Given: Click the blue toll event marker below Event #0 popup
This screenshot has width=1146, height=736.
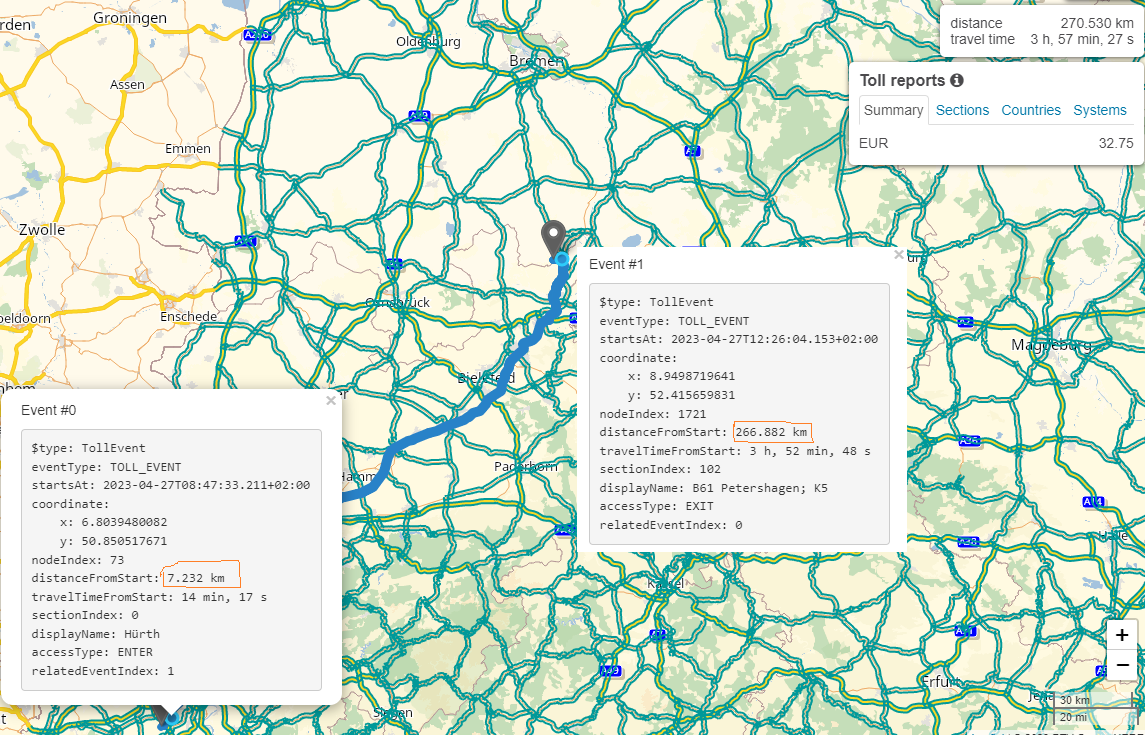Looking at the screenshot, I should click(x=171, y=717).
